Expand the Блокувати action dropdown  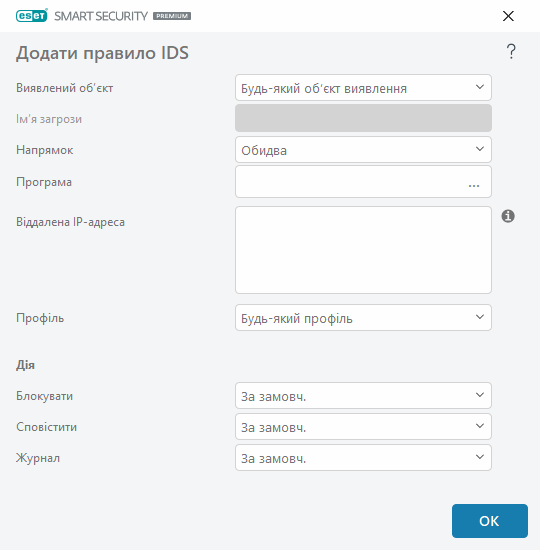[x=363, y=396]
